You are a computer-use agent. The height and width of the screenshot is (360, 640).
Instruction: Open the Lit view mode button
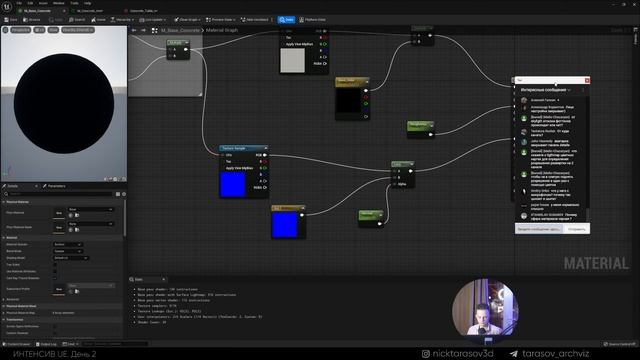point(39,30)
